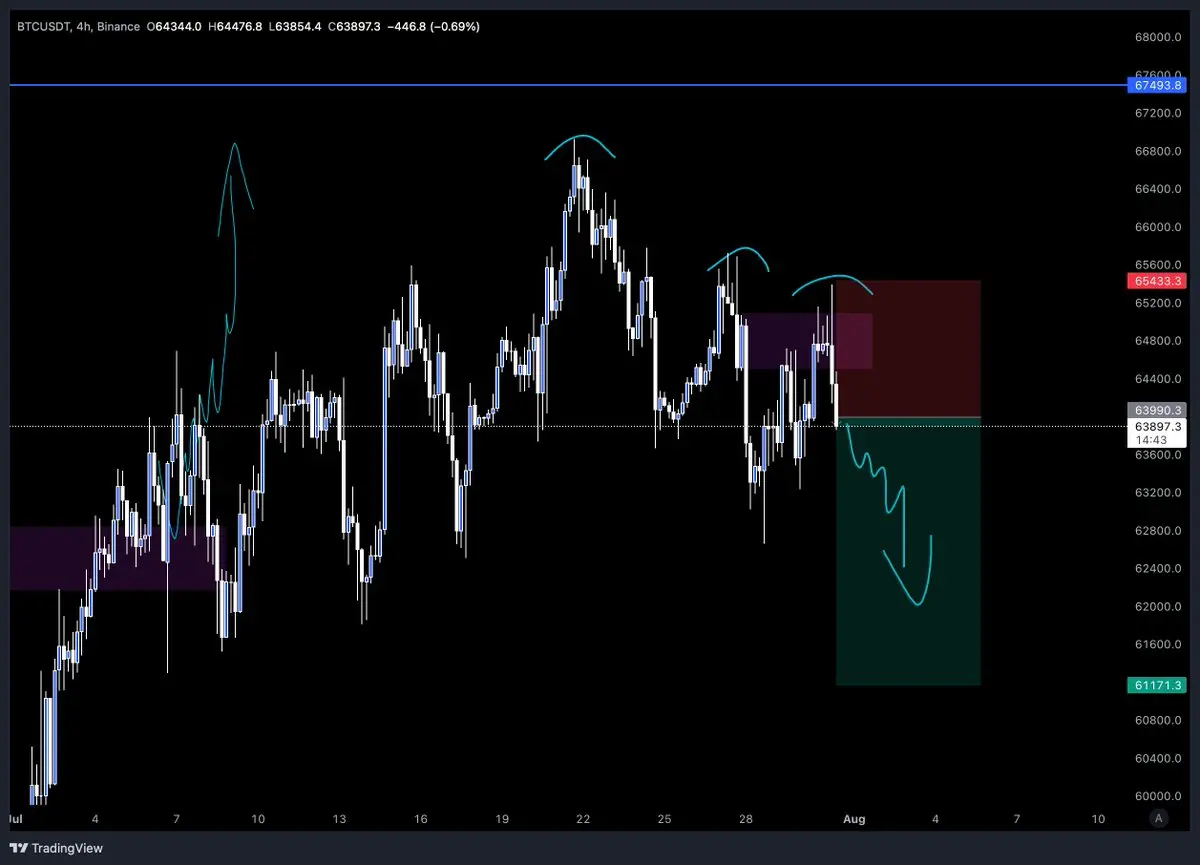1200x865 pixels.
Task: Select the green profit zone of short position
Action: pos(908,551)
